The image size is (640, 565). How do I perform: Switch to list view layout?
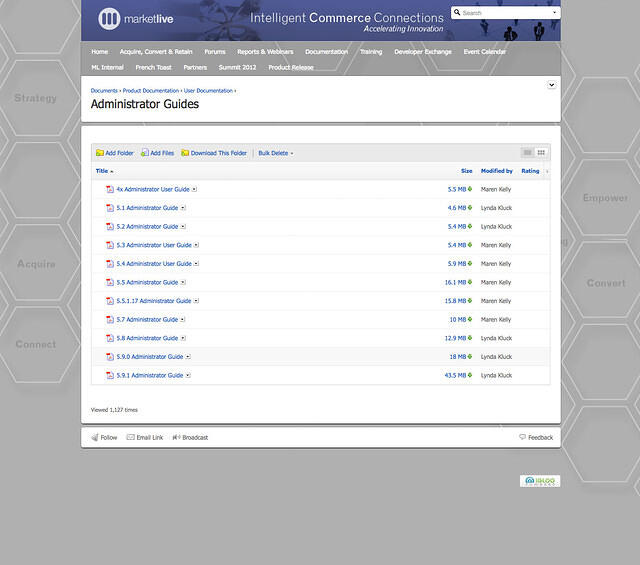point(527,153)
